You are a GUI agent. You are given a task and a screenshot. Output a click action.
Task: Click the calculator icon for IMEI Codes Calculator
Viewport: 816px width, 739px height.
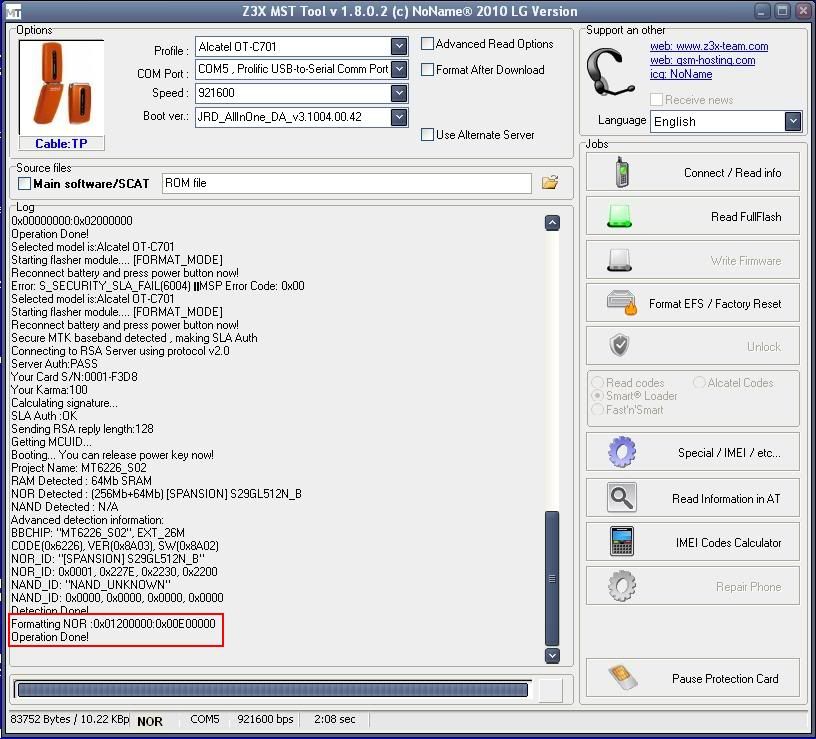tap(621, 542)
